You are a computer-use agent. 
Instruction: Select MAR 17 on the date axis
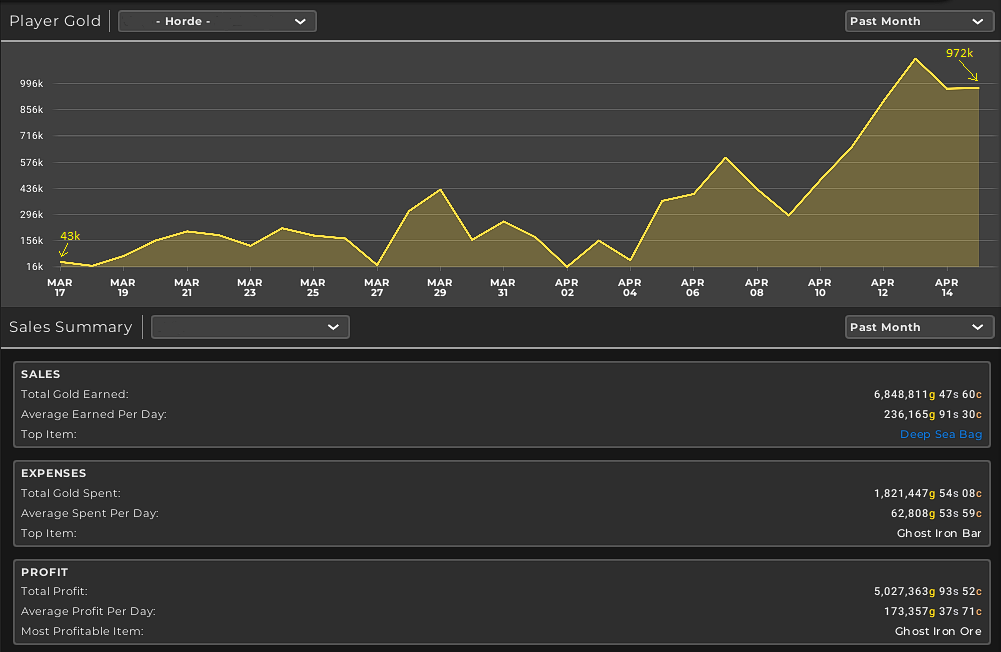pos(60,288)
